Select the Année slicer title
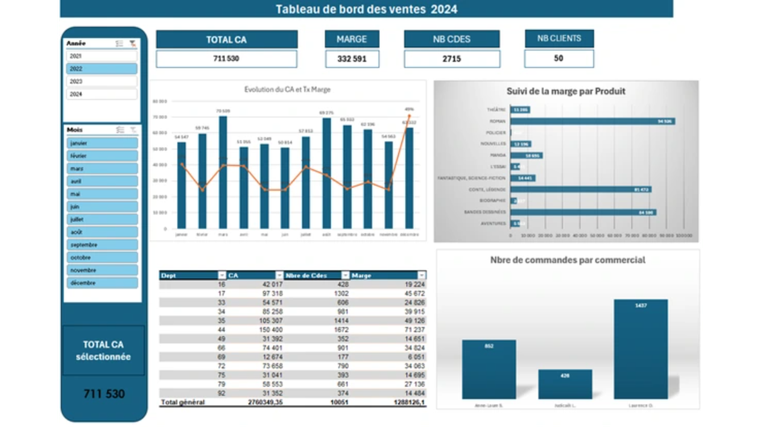This screenshot has height=427, width=760. 76,43
